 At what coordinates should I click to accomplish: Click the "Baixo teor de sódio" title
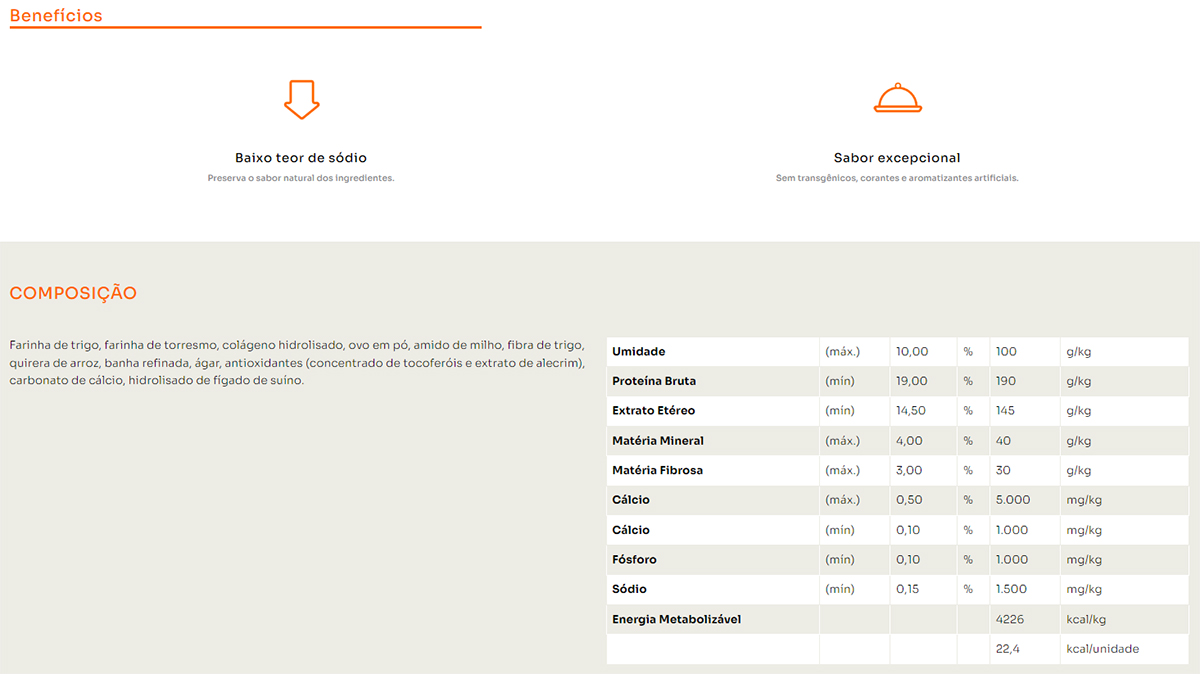click(x=301, y=158)
